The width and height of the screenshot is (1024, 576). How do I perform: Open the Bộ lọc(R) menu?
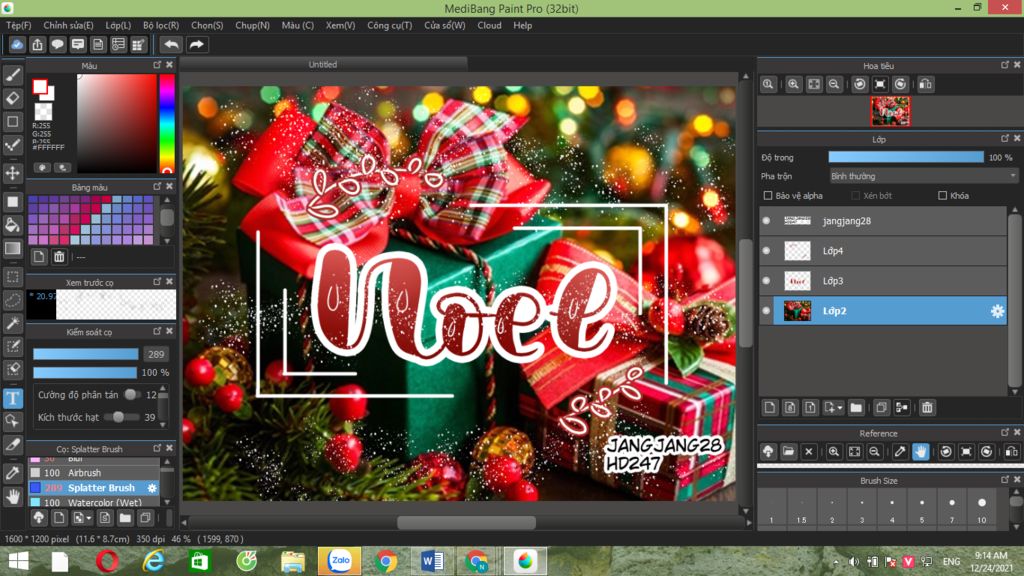pos(161,25)
